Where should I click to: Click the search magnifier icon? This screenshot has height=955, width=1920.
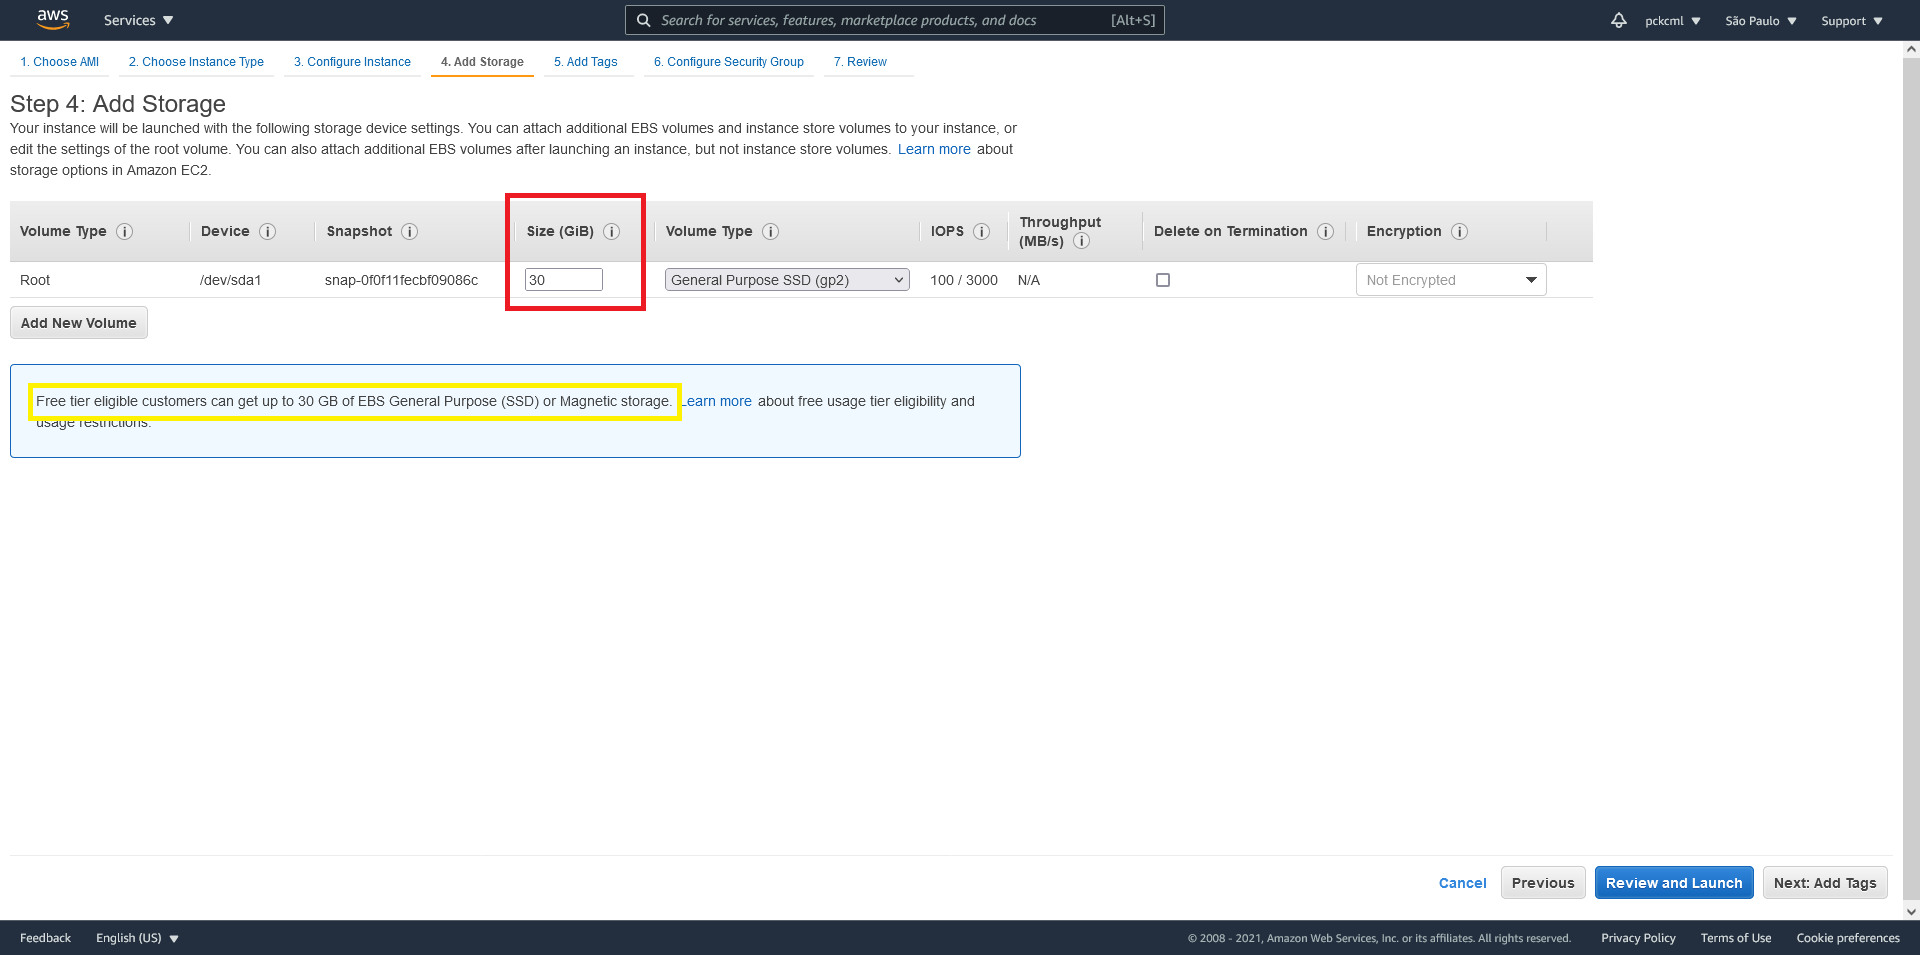(x=643, y=19)
